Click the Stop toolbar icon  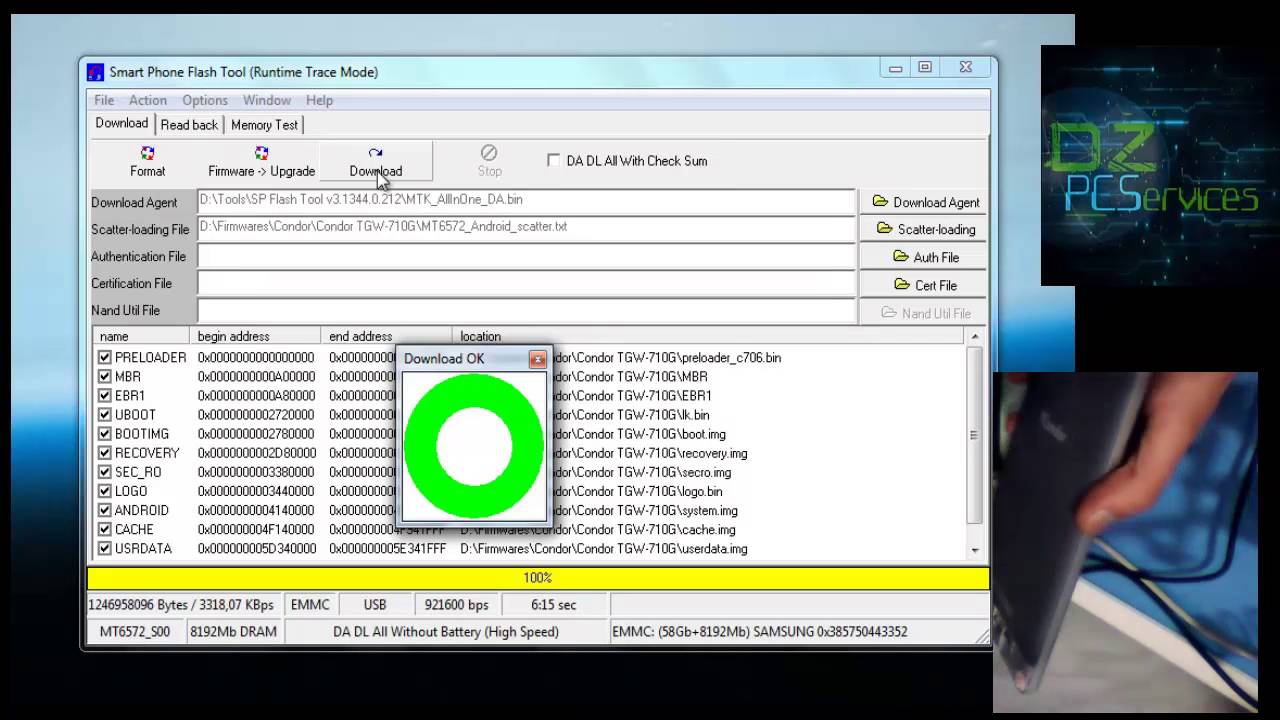coord(489,162)
